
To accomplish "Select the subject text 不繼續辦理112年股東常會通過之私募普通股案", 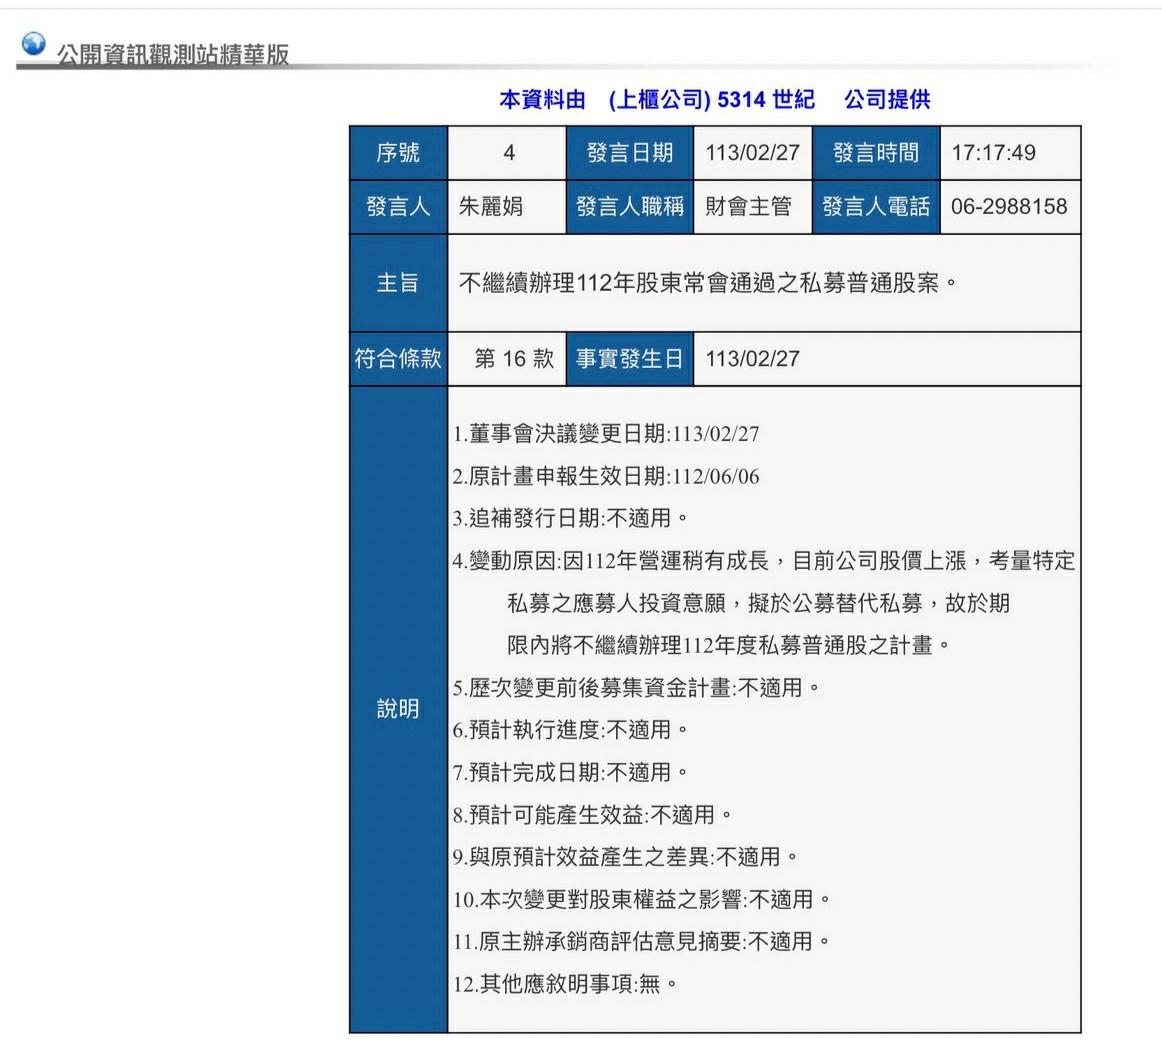I will click(708, 282).
